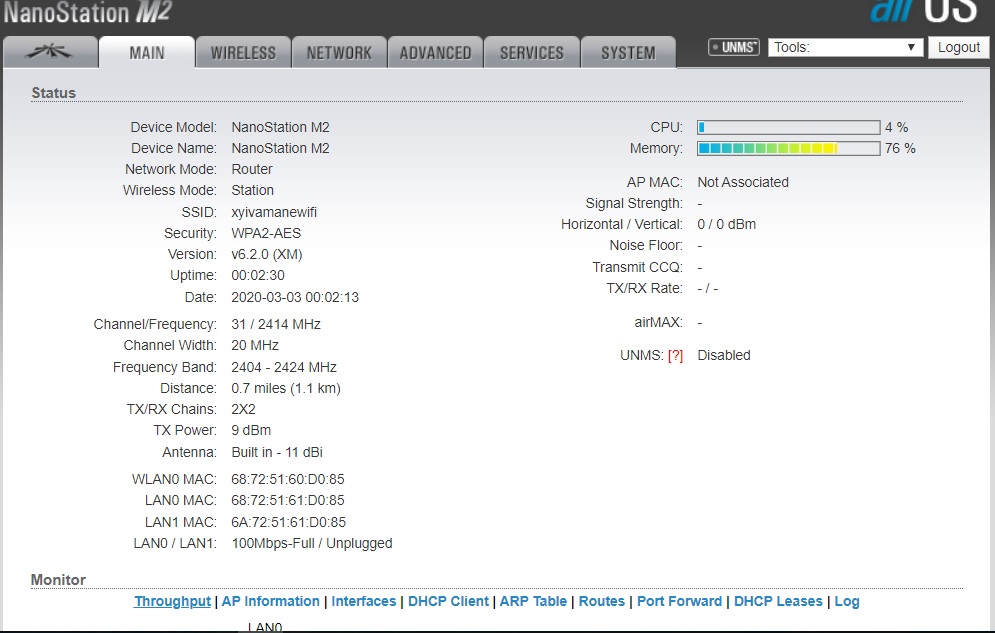The height and width of the screenshot is (633, 995).
Task: Click the airOS logo
Action: pyautogui.click(x=923, y=11)
